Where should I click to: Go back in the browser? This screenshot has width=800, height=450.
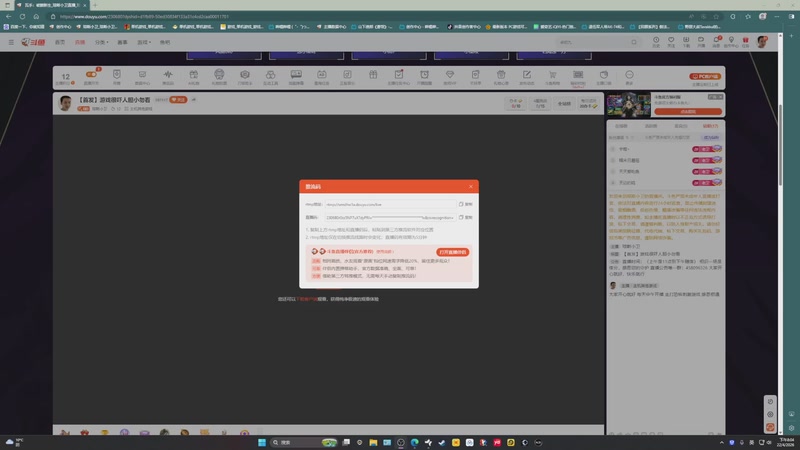pyautogui.click(x=9, y=16)
